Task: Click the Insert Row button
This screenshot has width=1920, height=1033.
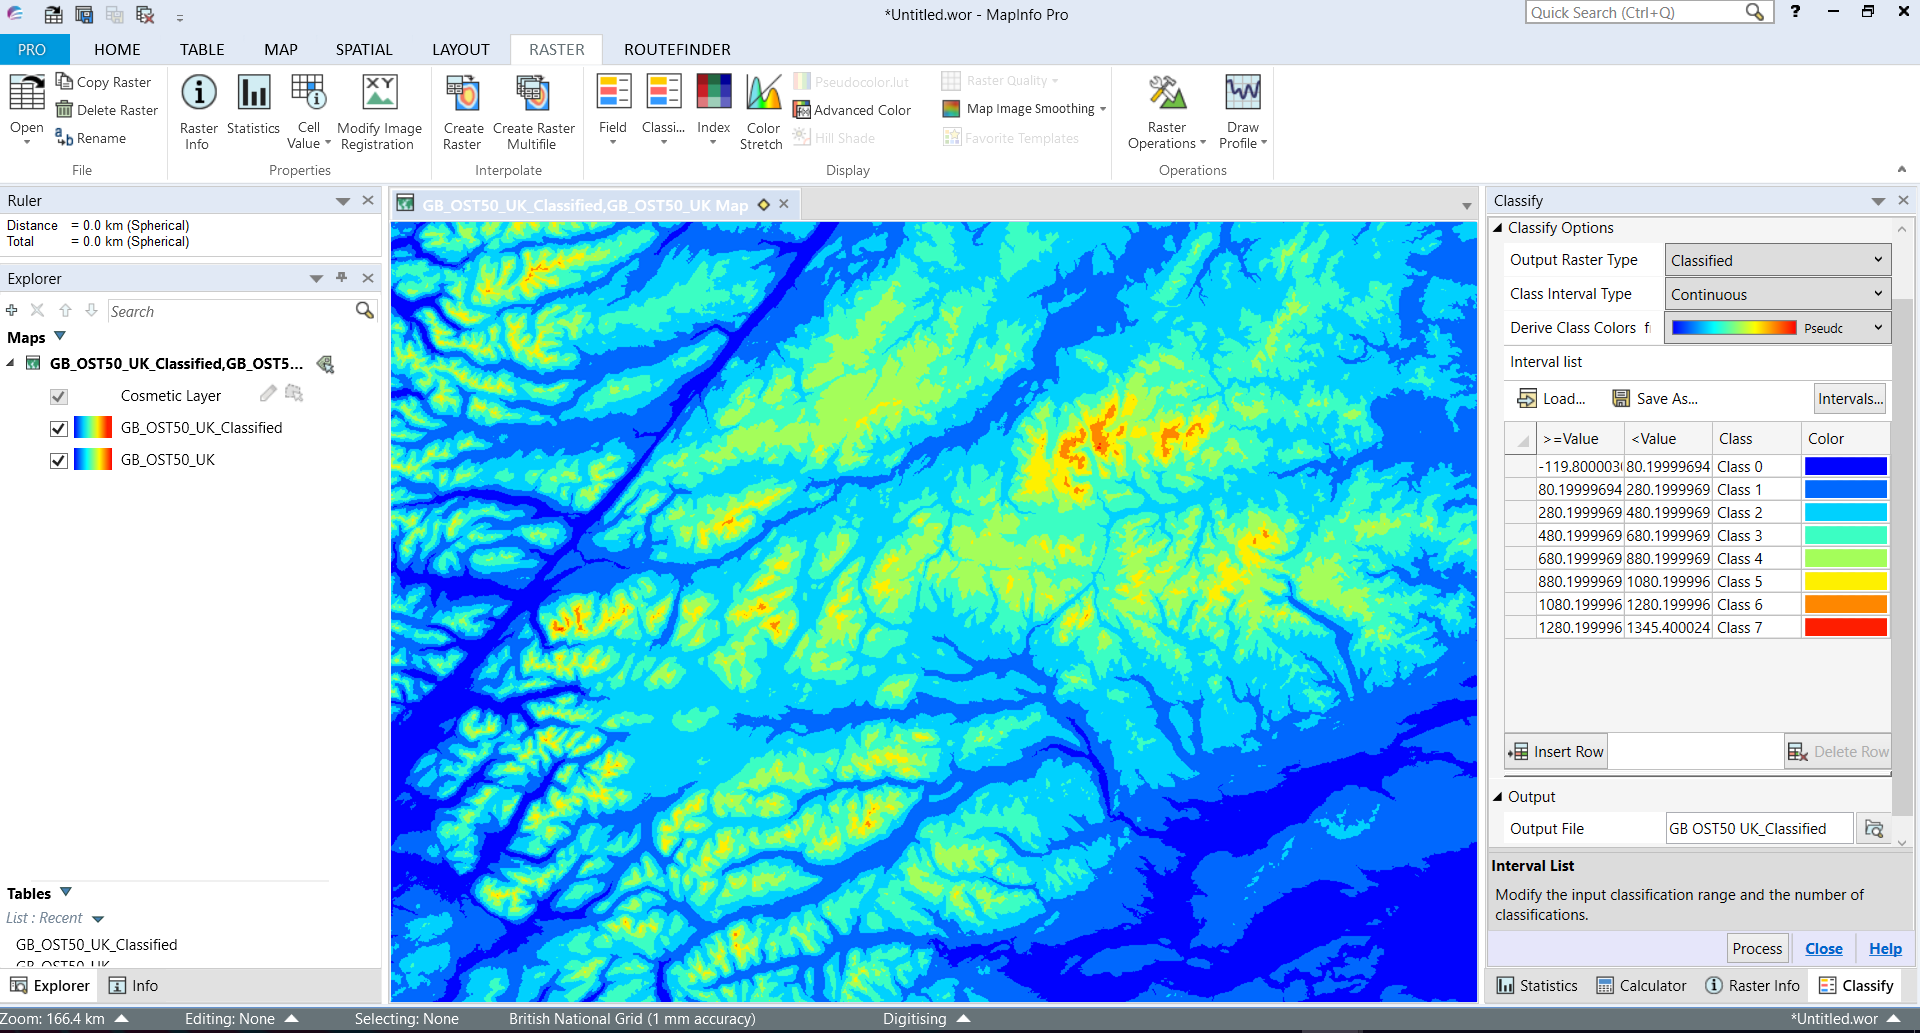Action: pyautogui.click(x=1557, y=752)
